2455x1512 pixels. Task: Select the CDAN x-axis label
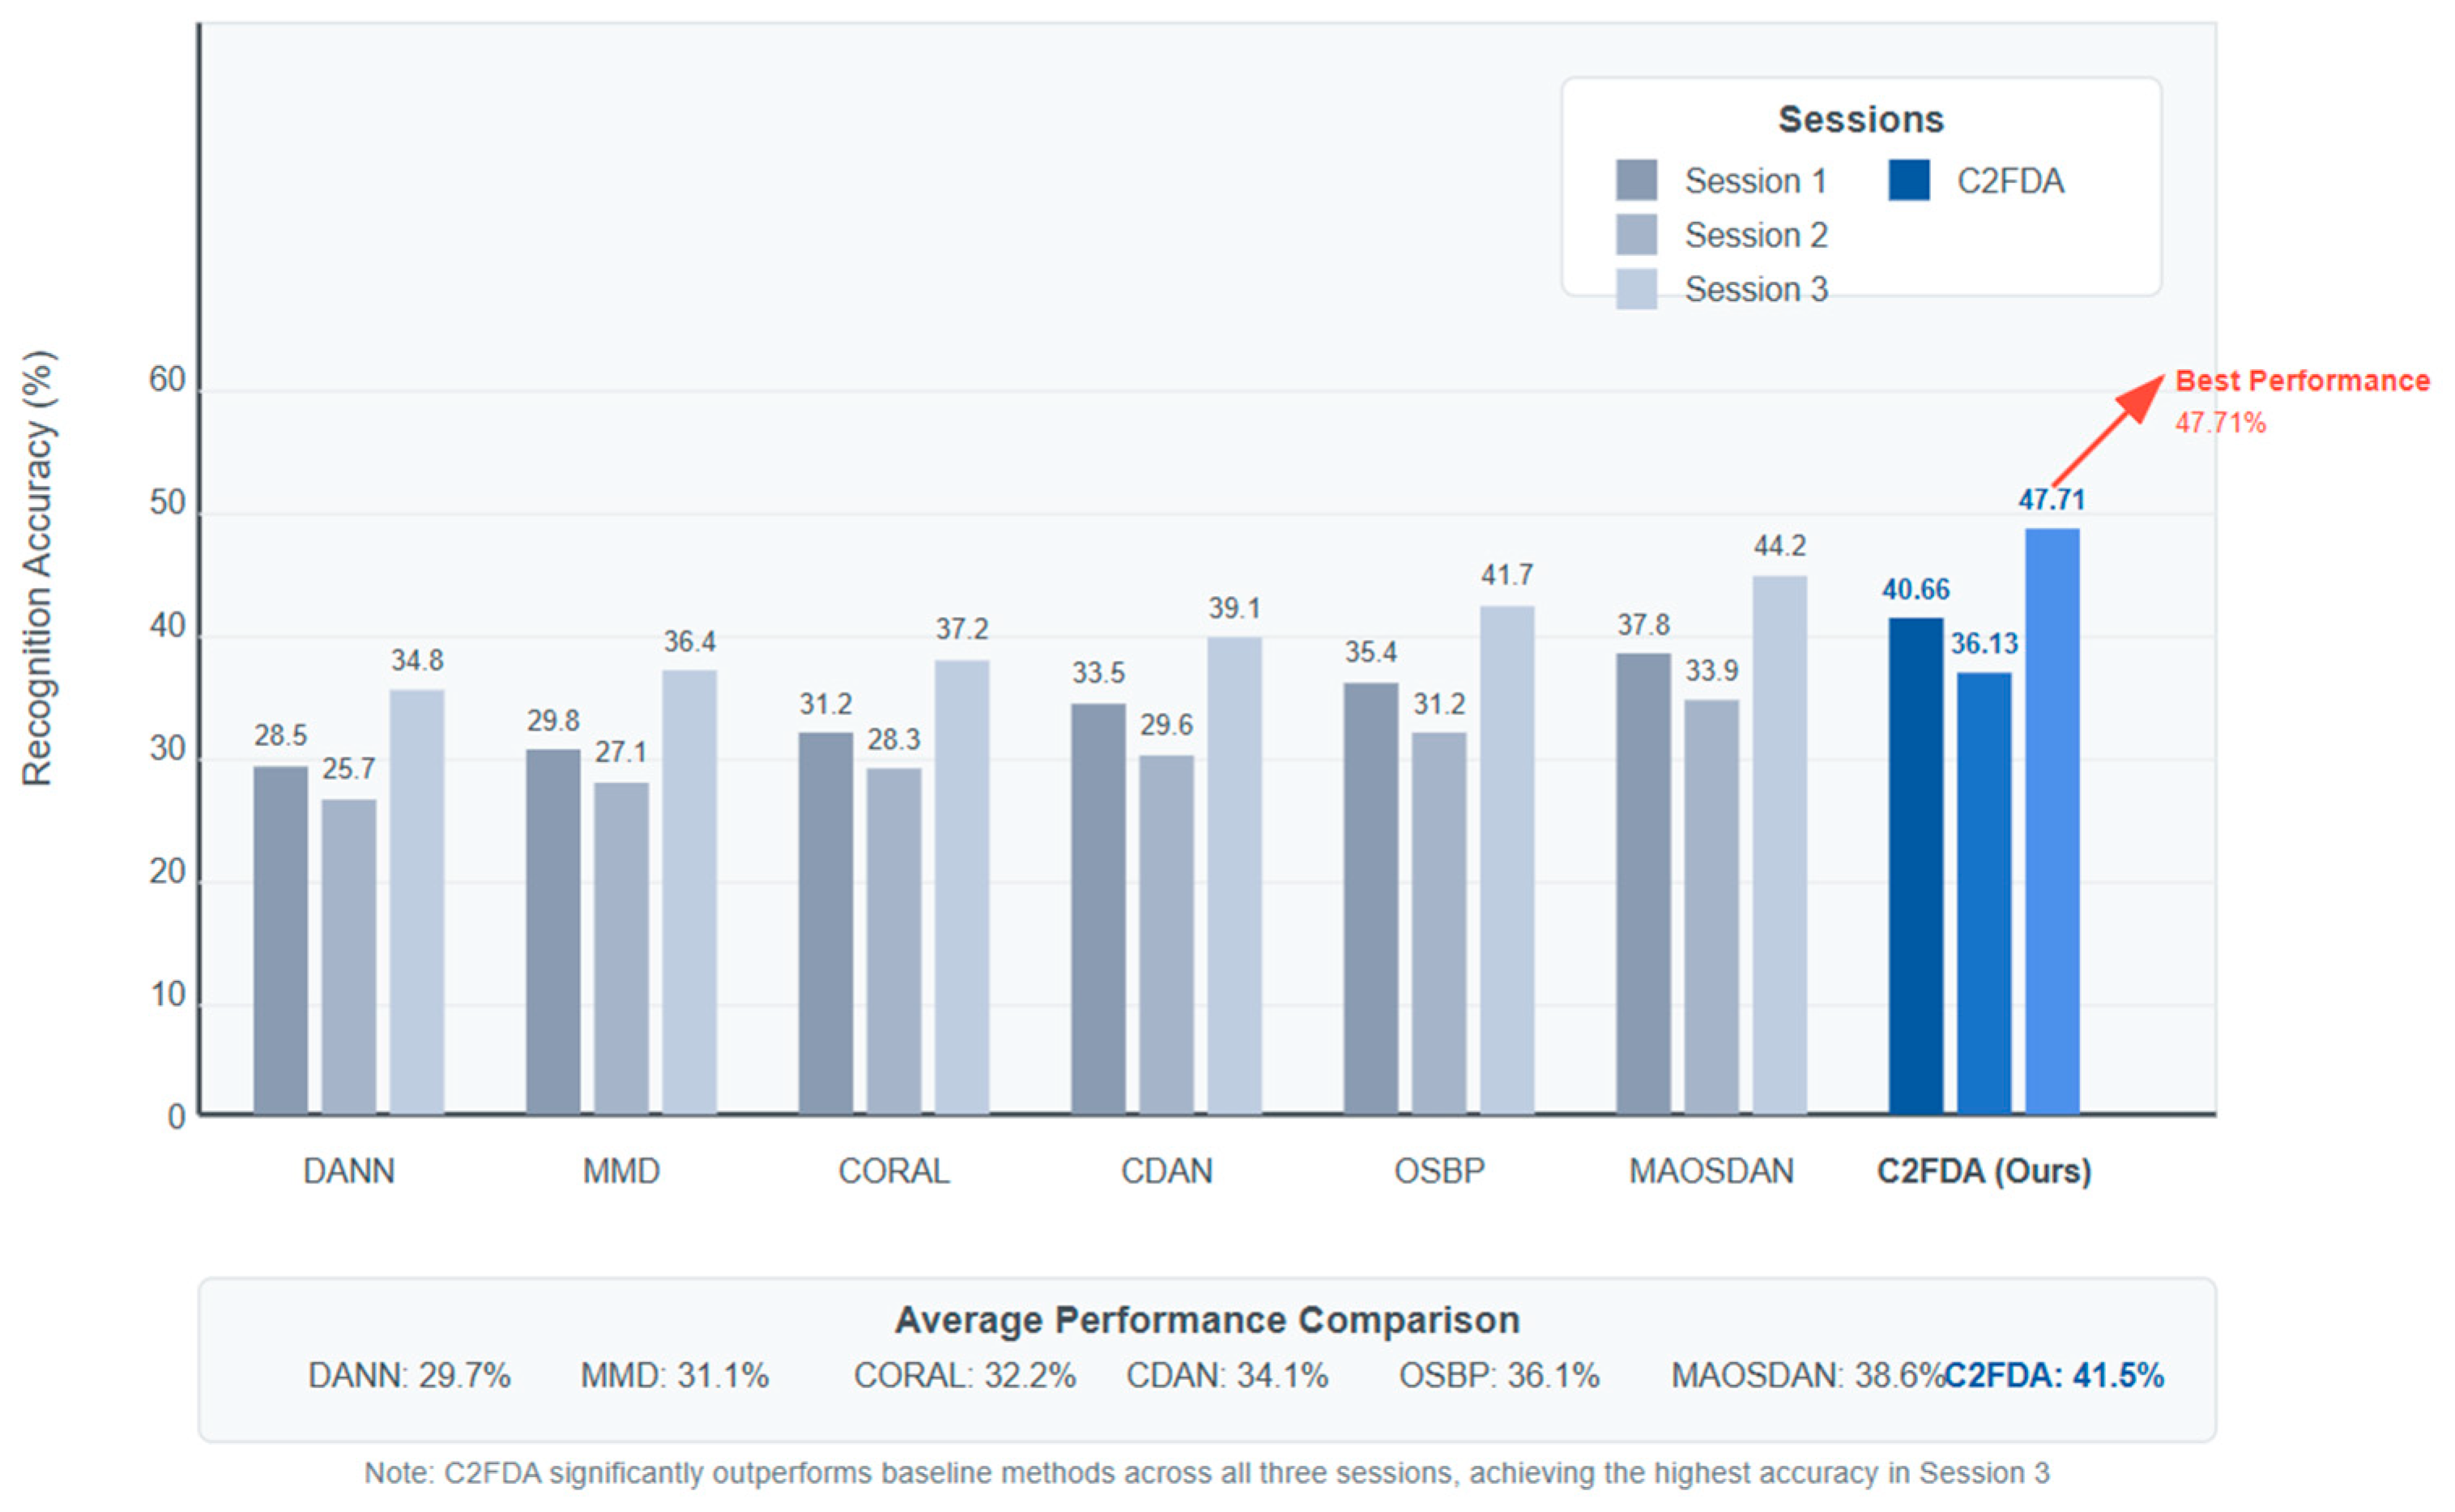[1166, 1170]
